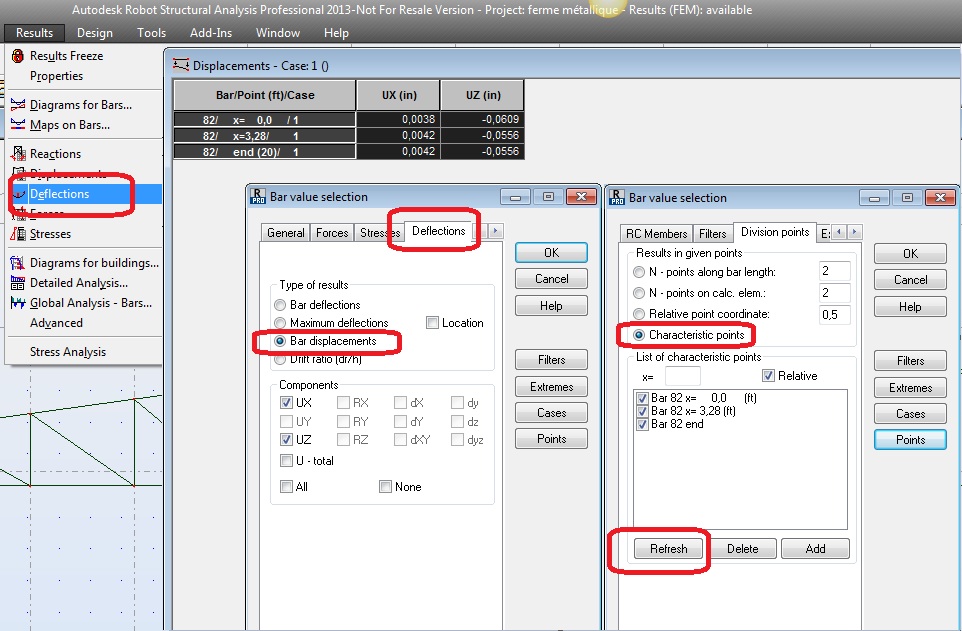Click the Global Analysis - Bars icon
The image size is (962, 631).
18,303
